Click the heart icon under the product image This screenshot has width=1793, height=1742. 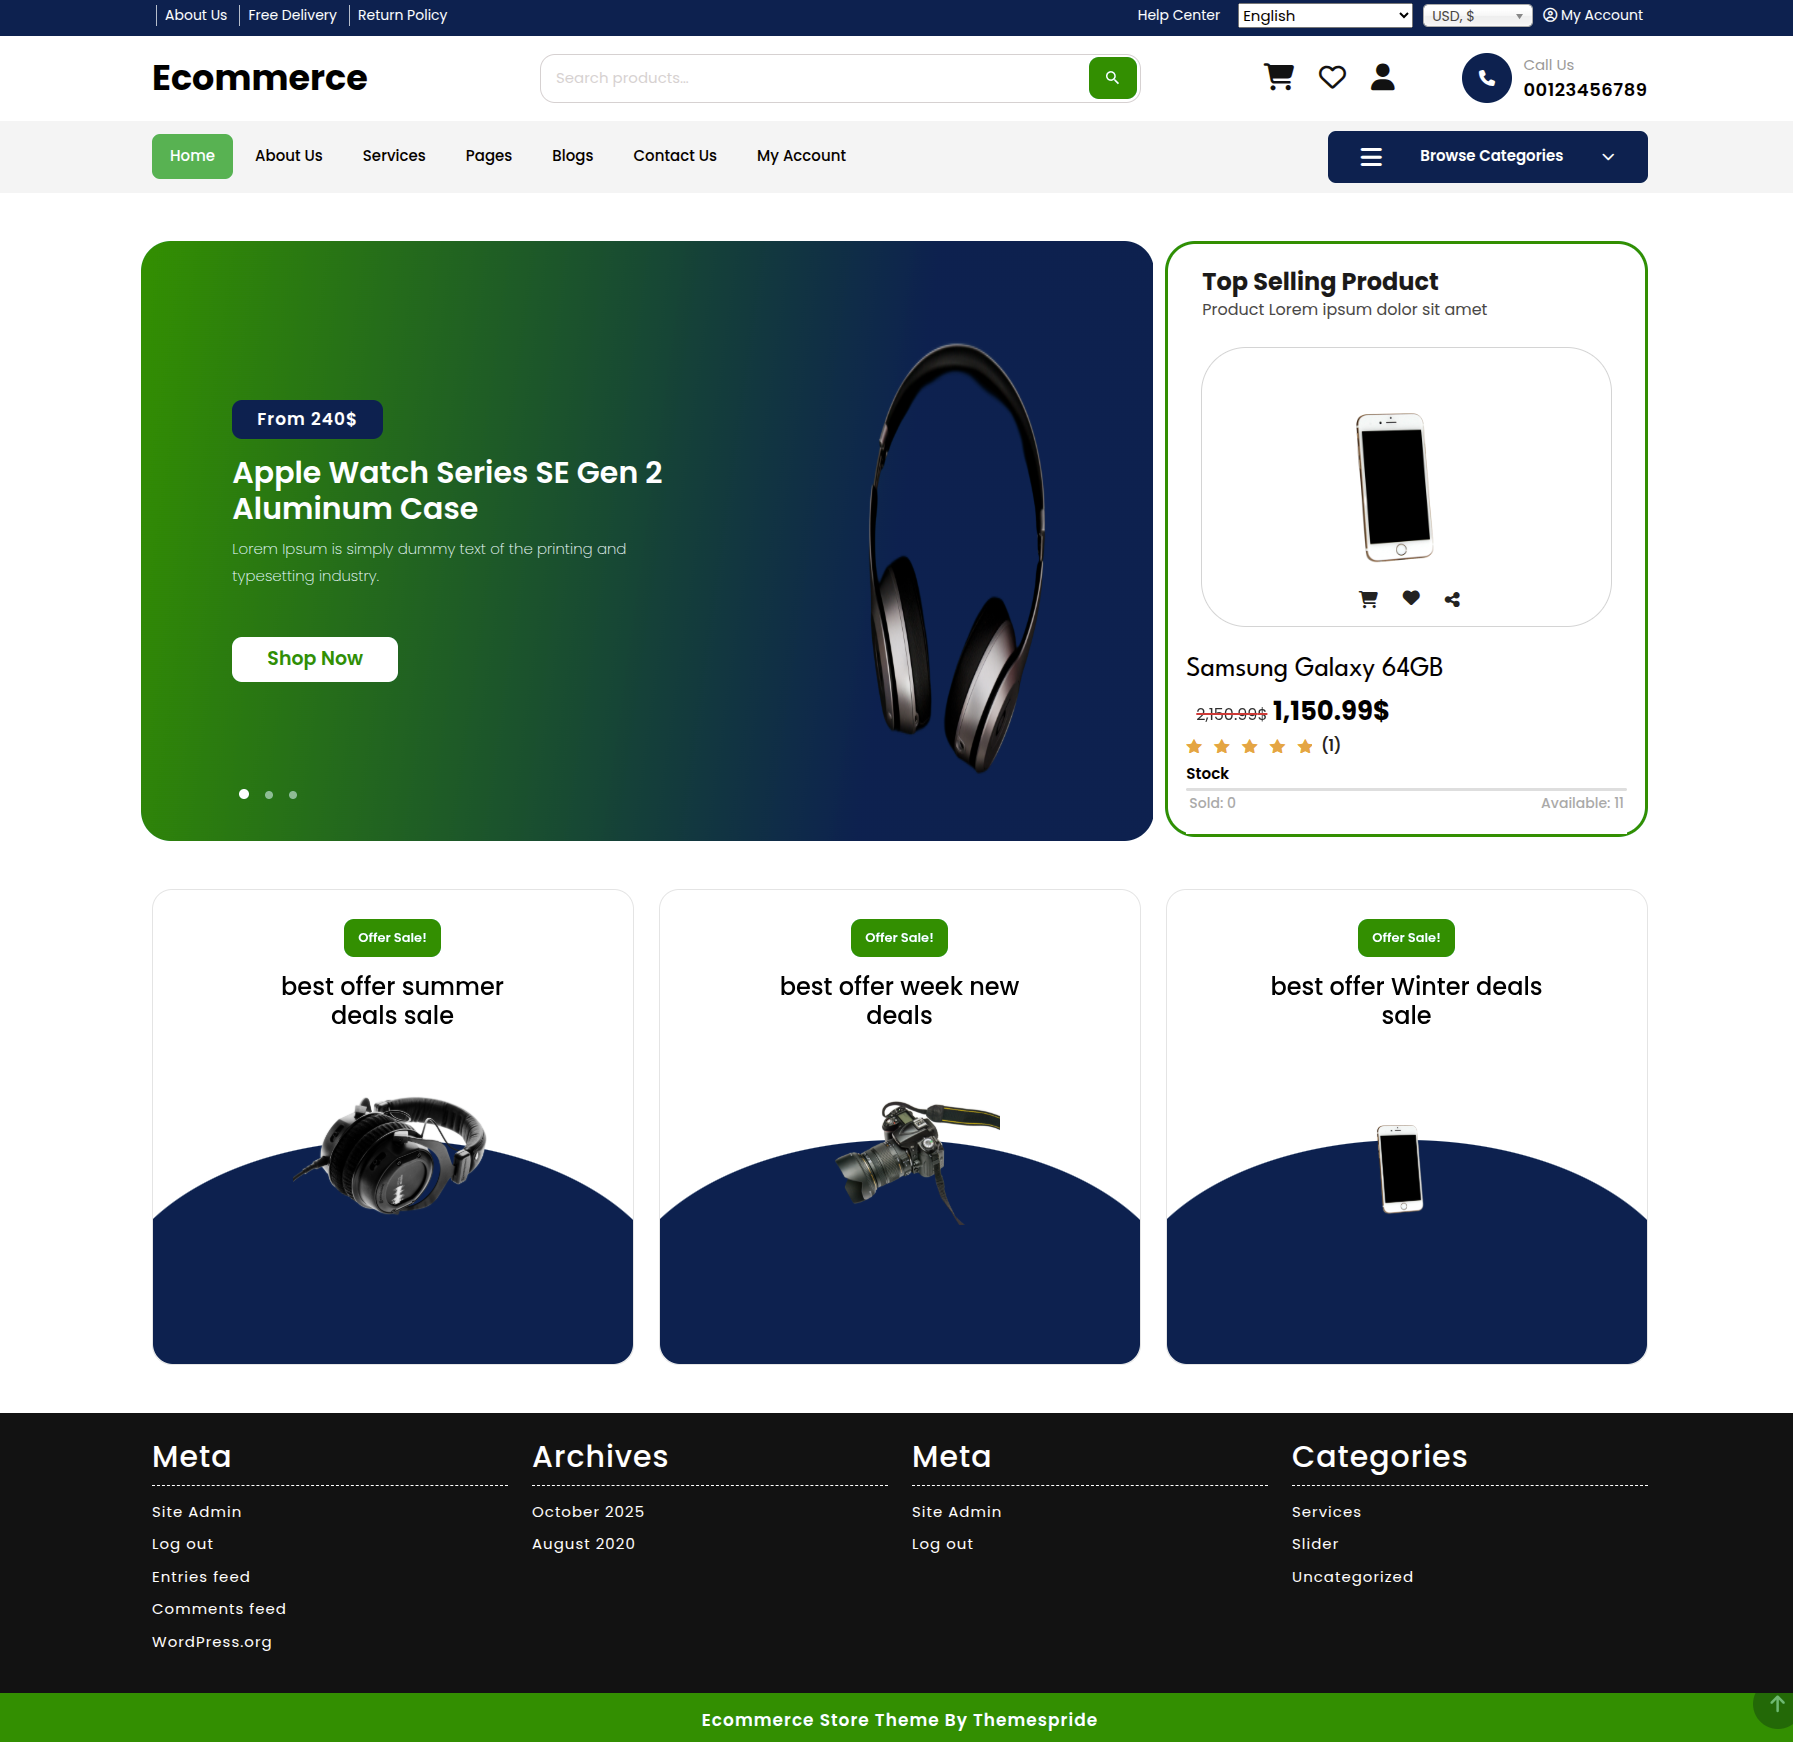coord(1411,598)
